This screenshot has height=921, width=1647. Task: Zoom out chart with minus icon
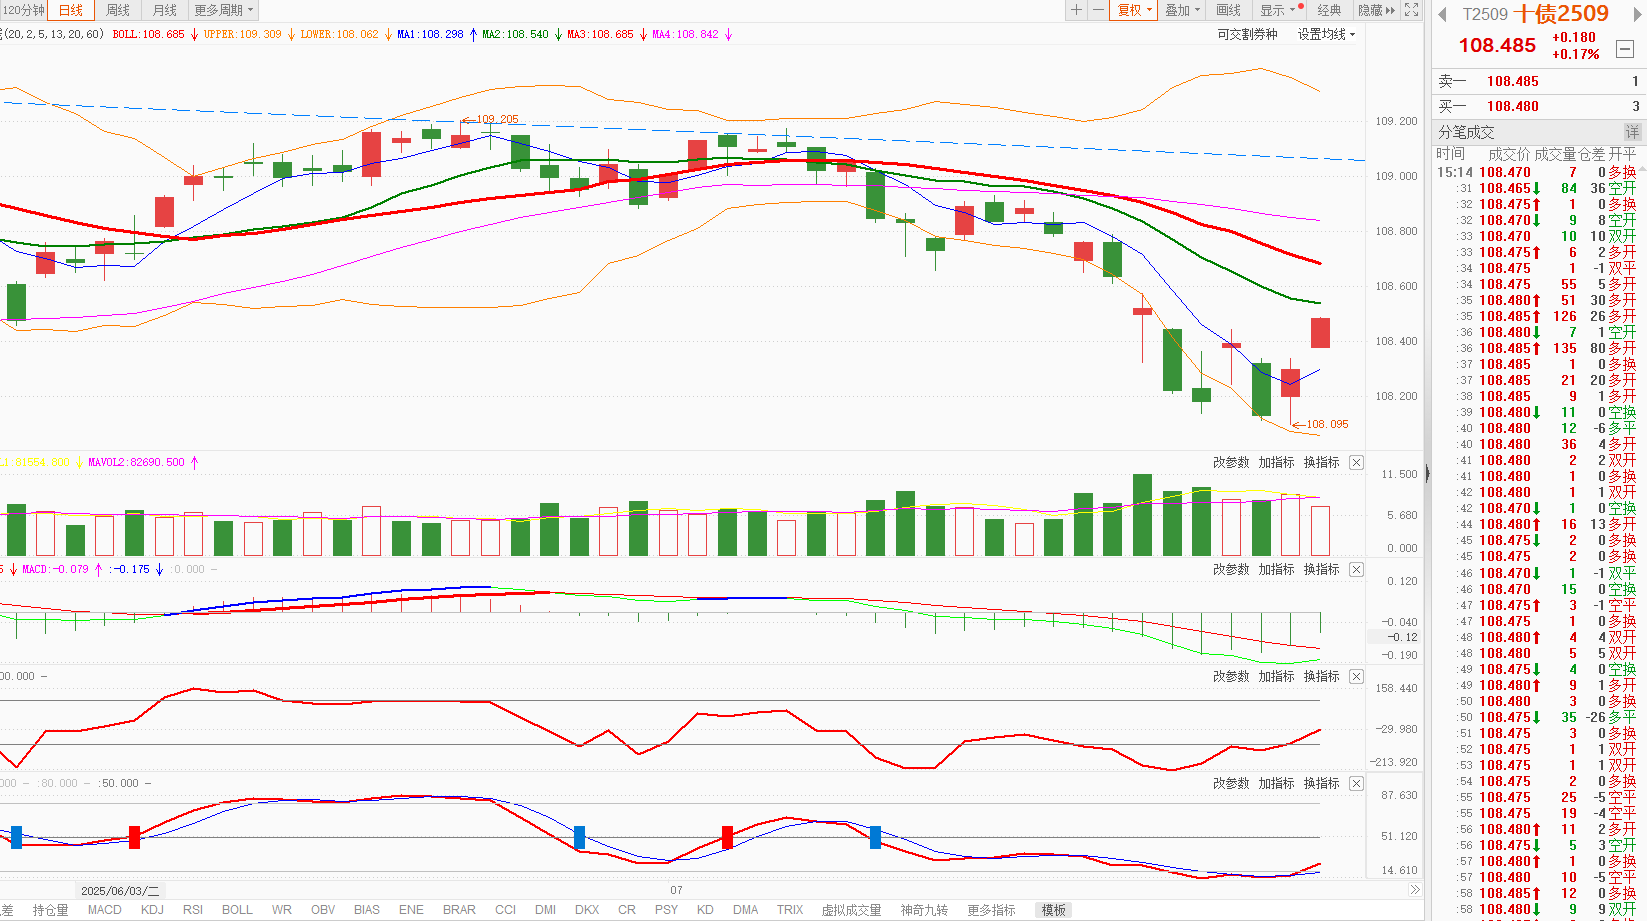[x=1098, y=10]
